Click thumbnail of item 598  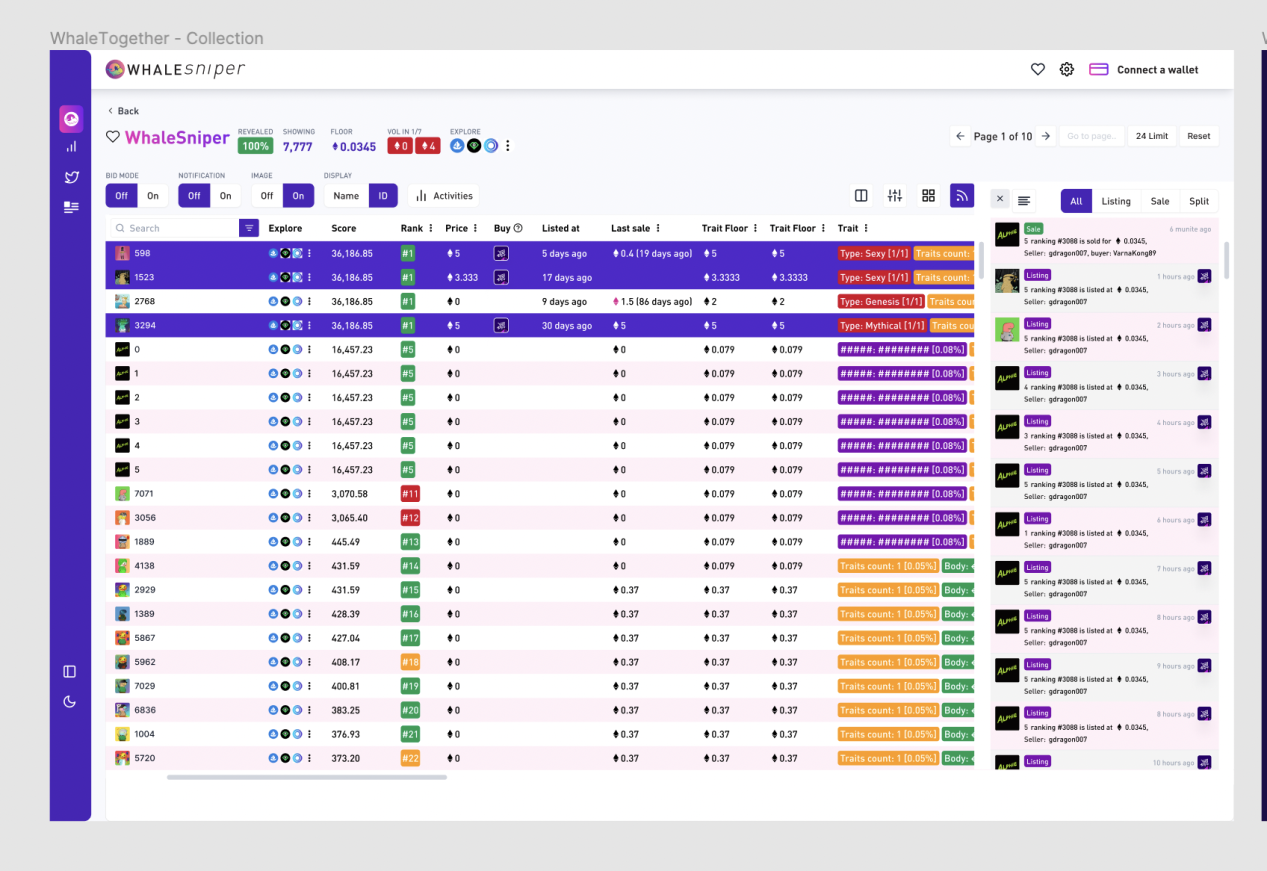point(122,253)
